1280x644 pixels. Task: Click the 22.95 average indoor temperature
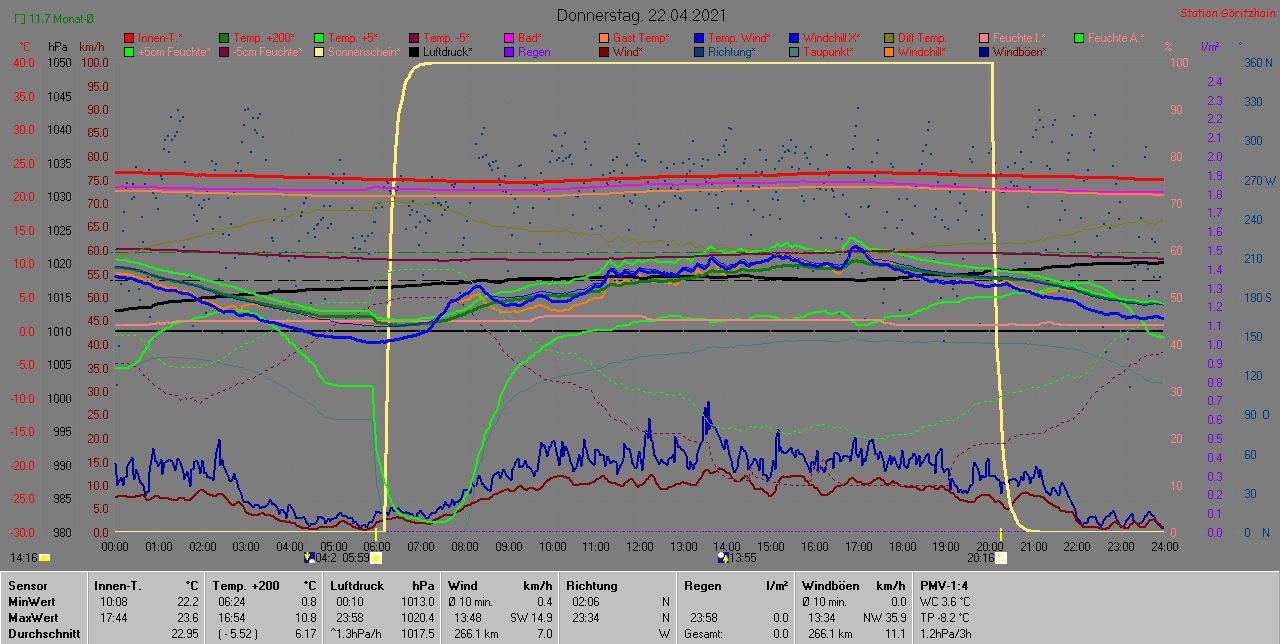coord(185,633)
